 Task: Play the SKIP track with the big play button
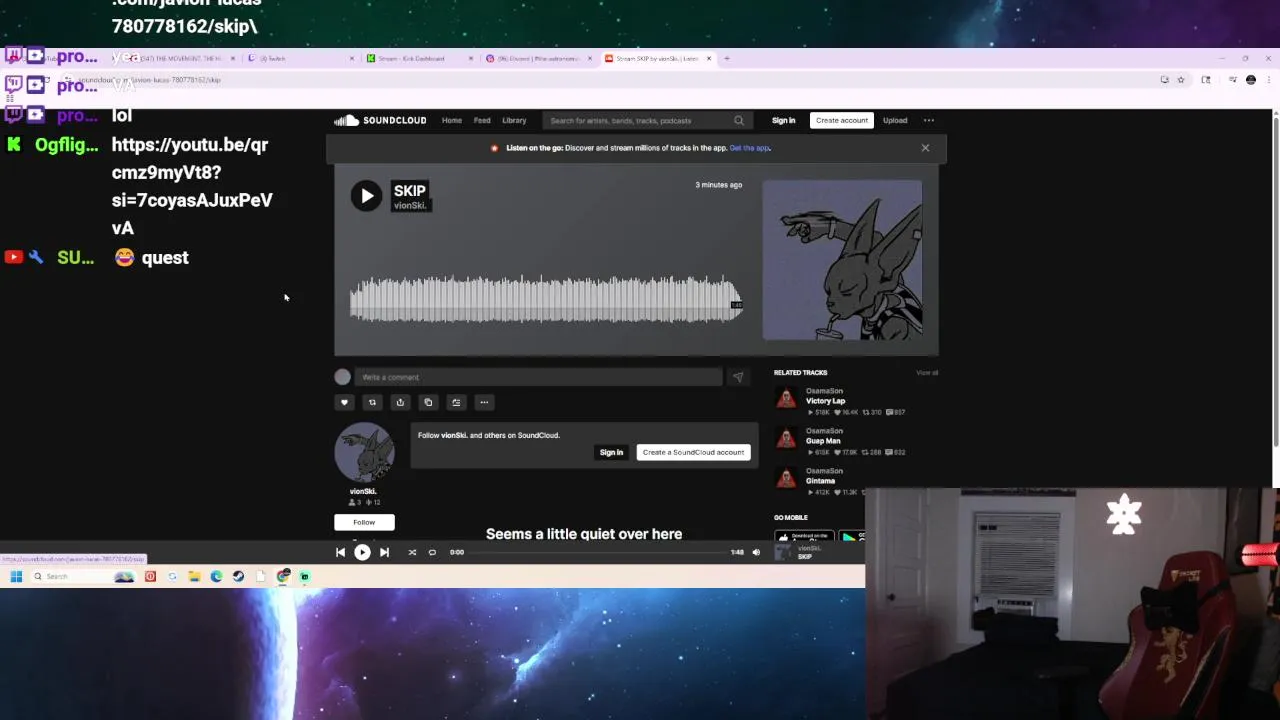pos(366,196)
